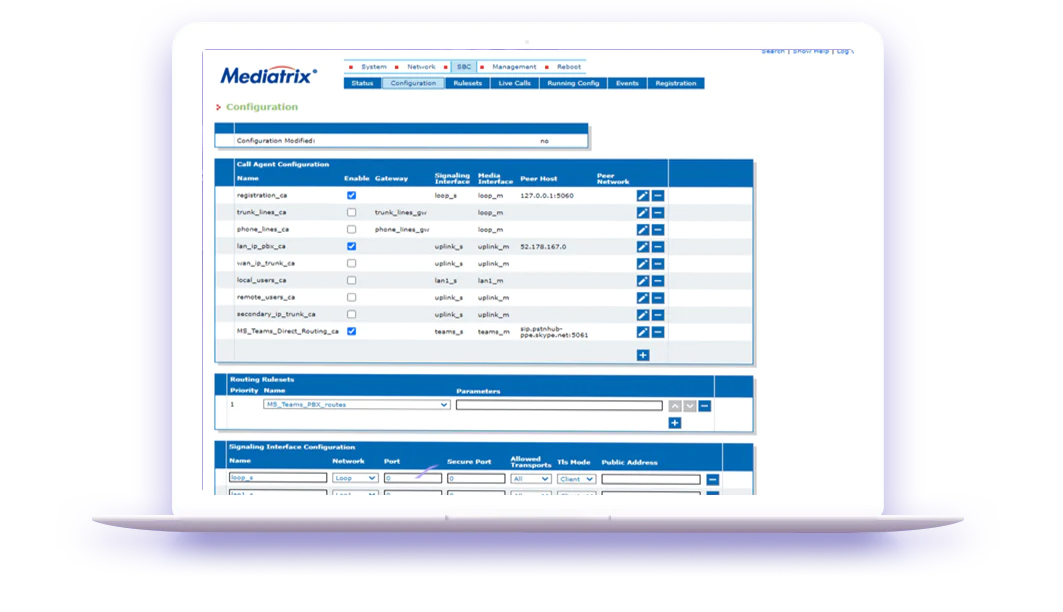The width and height of the screenshot is (1063, 612).
Task: Add a new routing ruleset
Action: 675,423
